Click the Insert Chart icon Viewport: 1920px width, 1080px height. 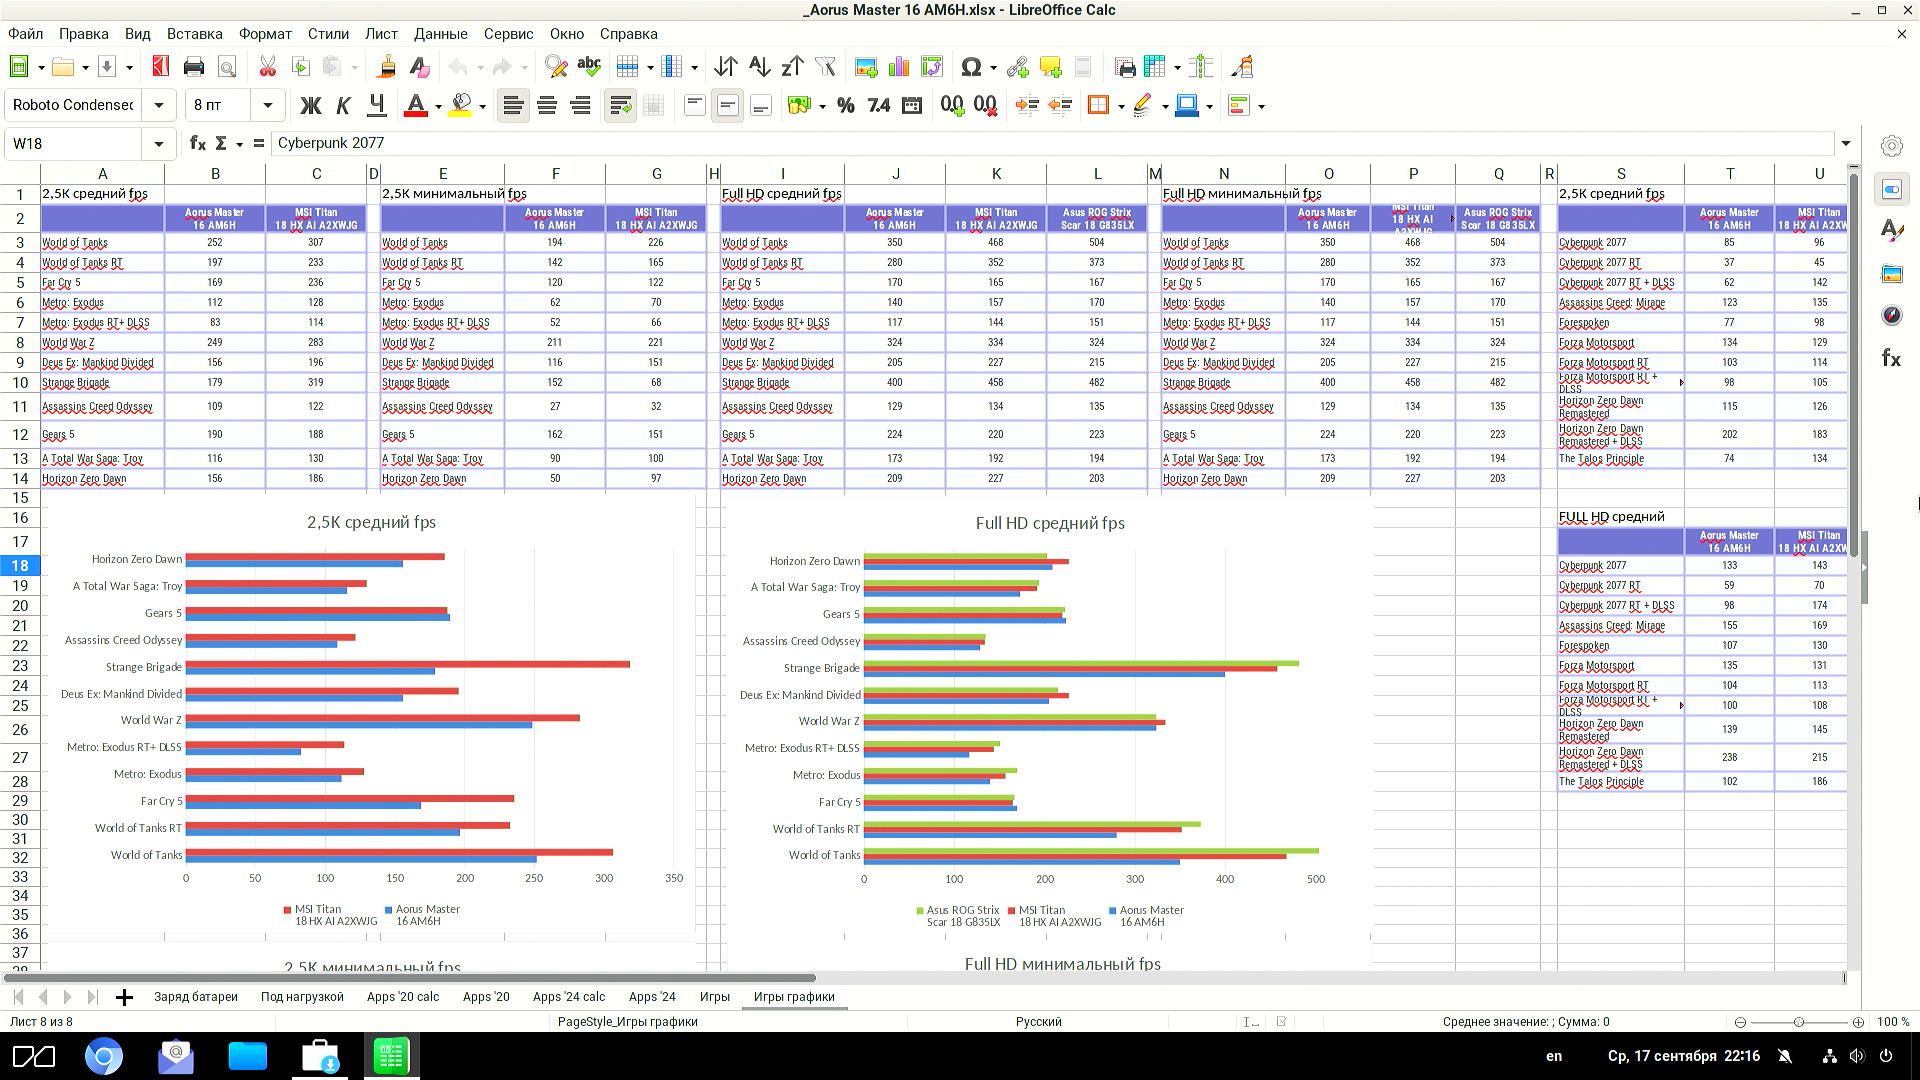click(x=899, y=67)
